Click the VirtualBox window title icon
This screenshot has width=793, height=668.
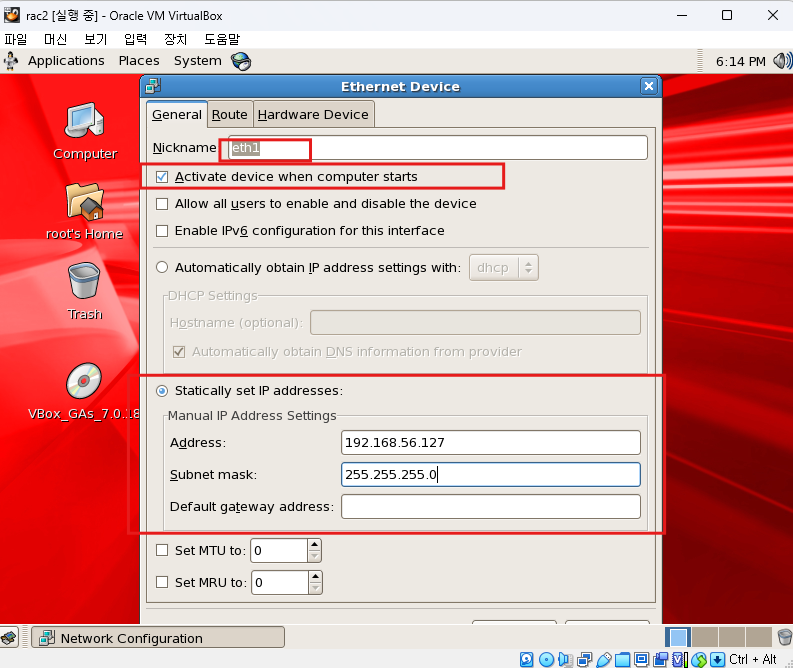click(x=12, y=15)
